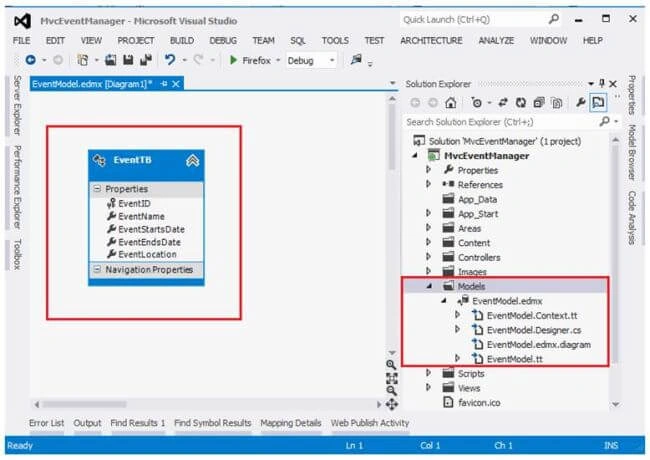Select EventModel.edmx.diagram file
The image size is (650, 460).
coord(538,344)
